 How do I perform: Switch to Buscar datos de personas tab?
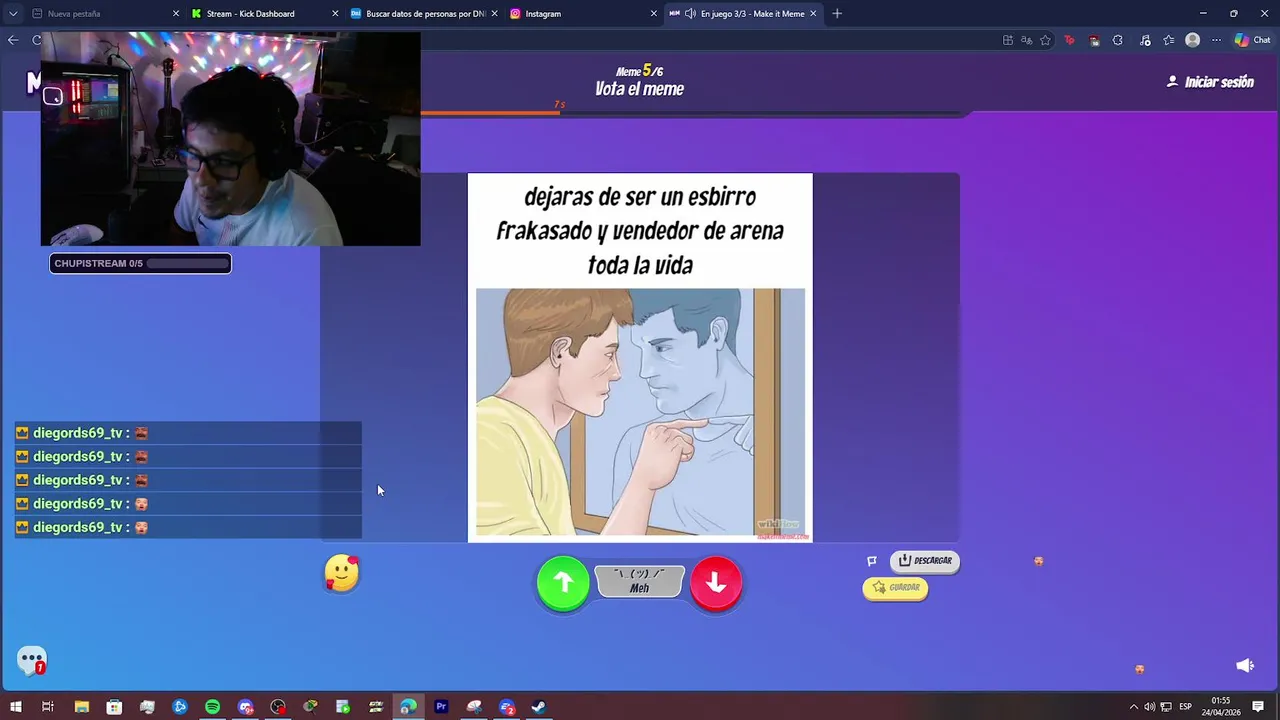(x=425, y=14)
